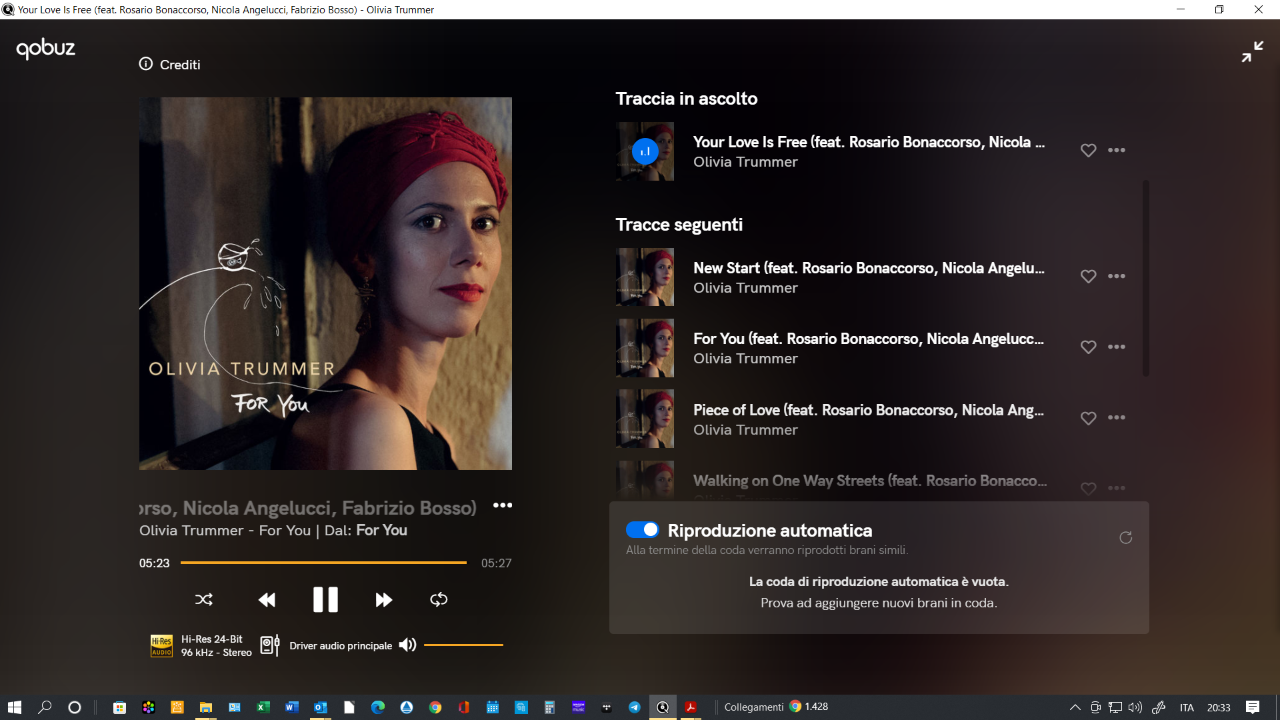The height and width of the screenshot is (720, 1280).
Task: Open the audio output device selector
Action: [270, 645]
